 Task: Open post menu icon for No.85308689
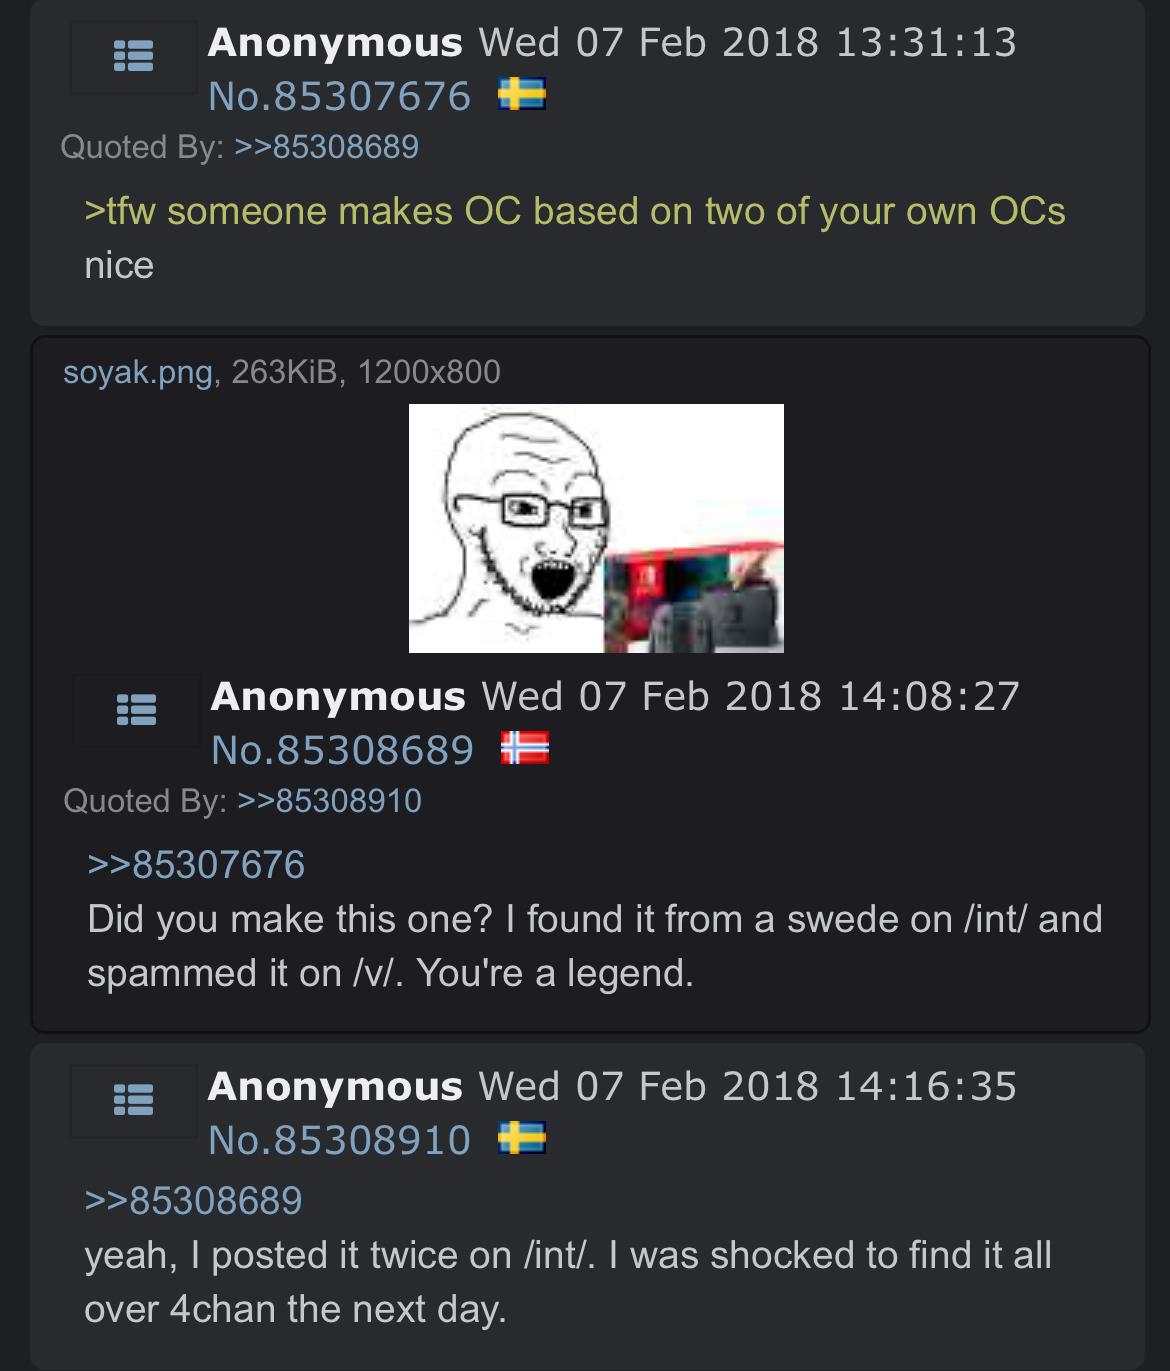tap(136, 710)
